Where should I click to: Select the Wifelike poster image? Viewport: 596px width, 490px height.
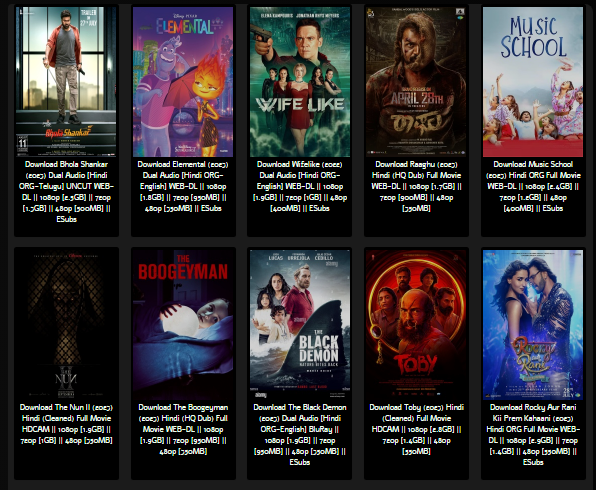point(300,82)
